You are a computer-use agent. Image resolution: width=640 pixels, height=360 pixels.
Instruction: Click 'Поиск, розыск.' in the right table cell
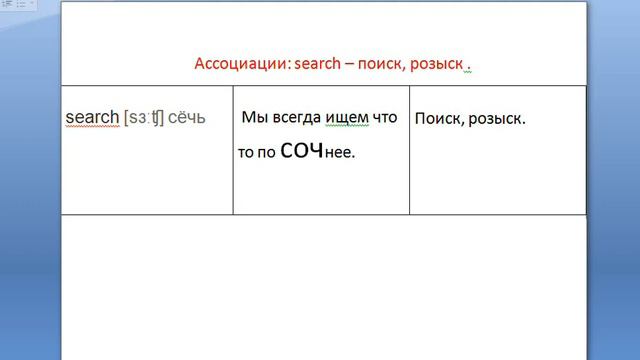(x=470, y=119)
